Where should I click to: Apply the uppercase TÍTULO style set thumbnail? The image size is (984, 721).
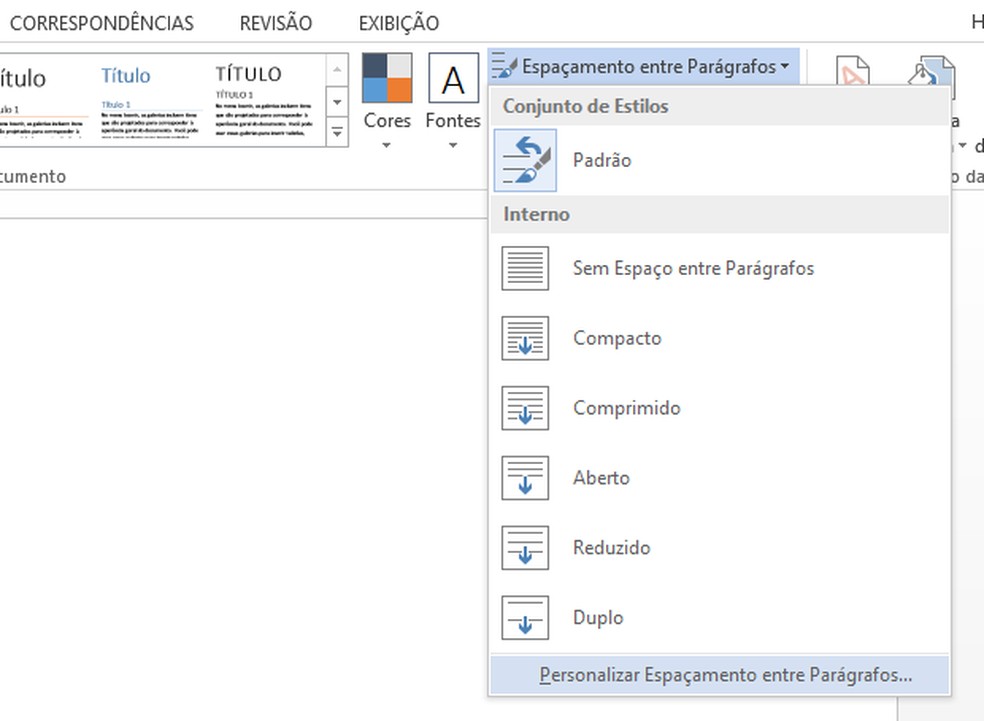coord(264,100)
